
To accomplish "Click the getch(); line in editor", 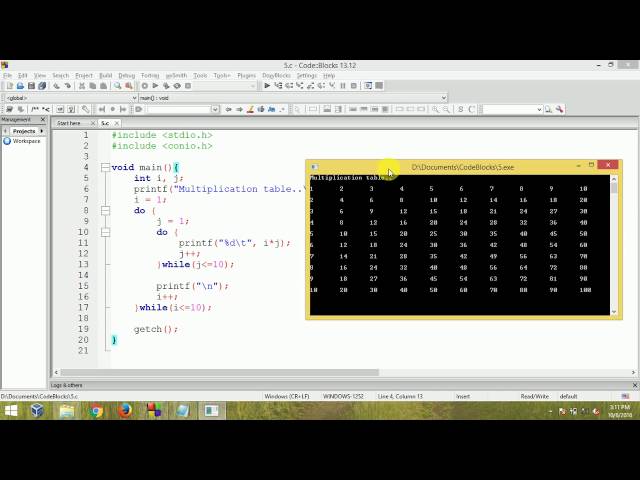I will click(x=156, y=329).
